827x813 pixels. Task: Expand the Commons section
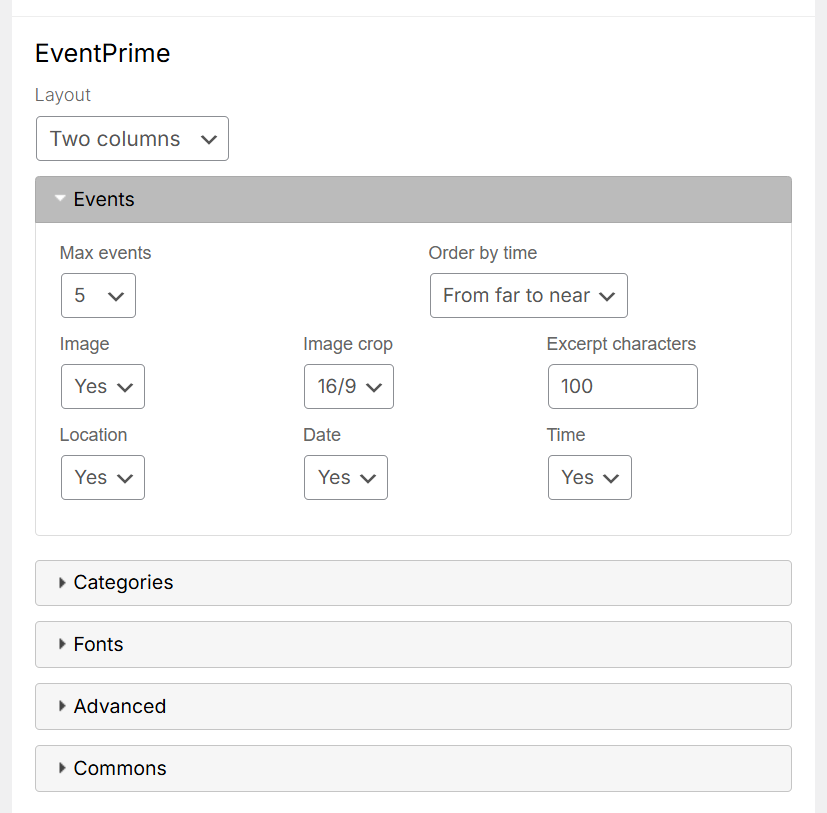(x=413, y=768)
